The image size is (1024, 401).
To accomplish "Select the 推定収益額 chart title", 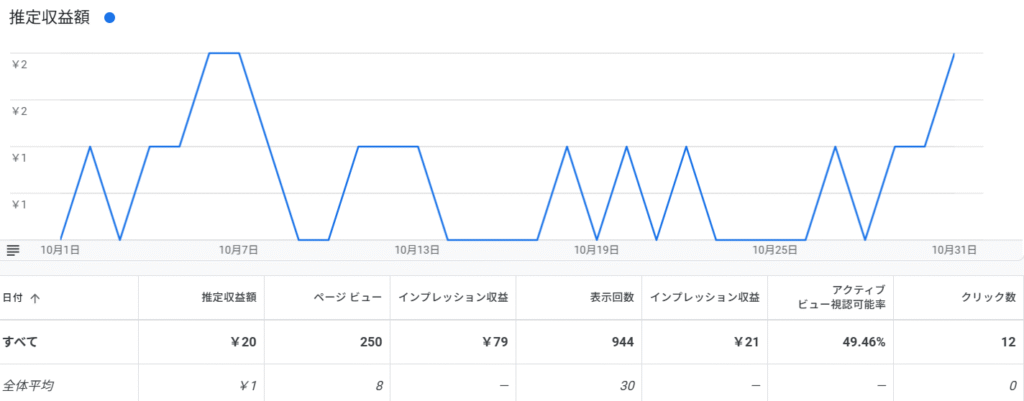I will [50, 18].
